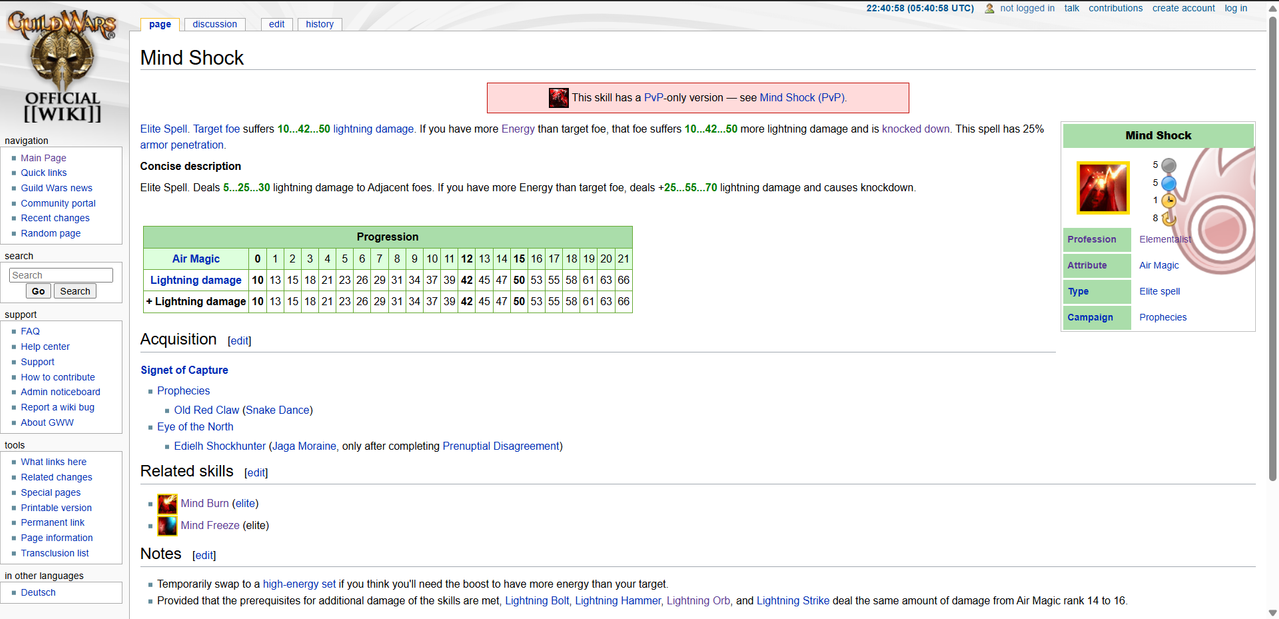Viewport: 1279px width, 619px height.
Task: Open Edielh Shockhunter link
Action: 220,446
